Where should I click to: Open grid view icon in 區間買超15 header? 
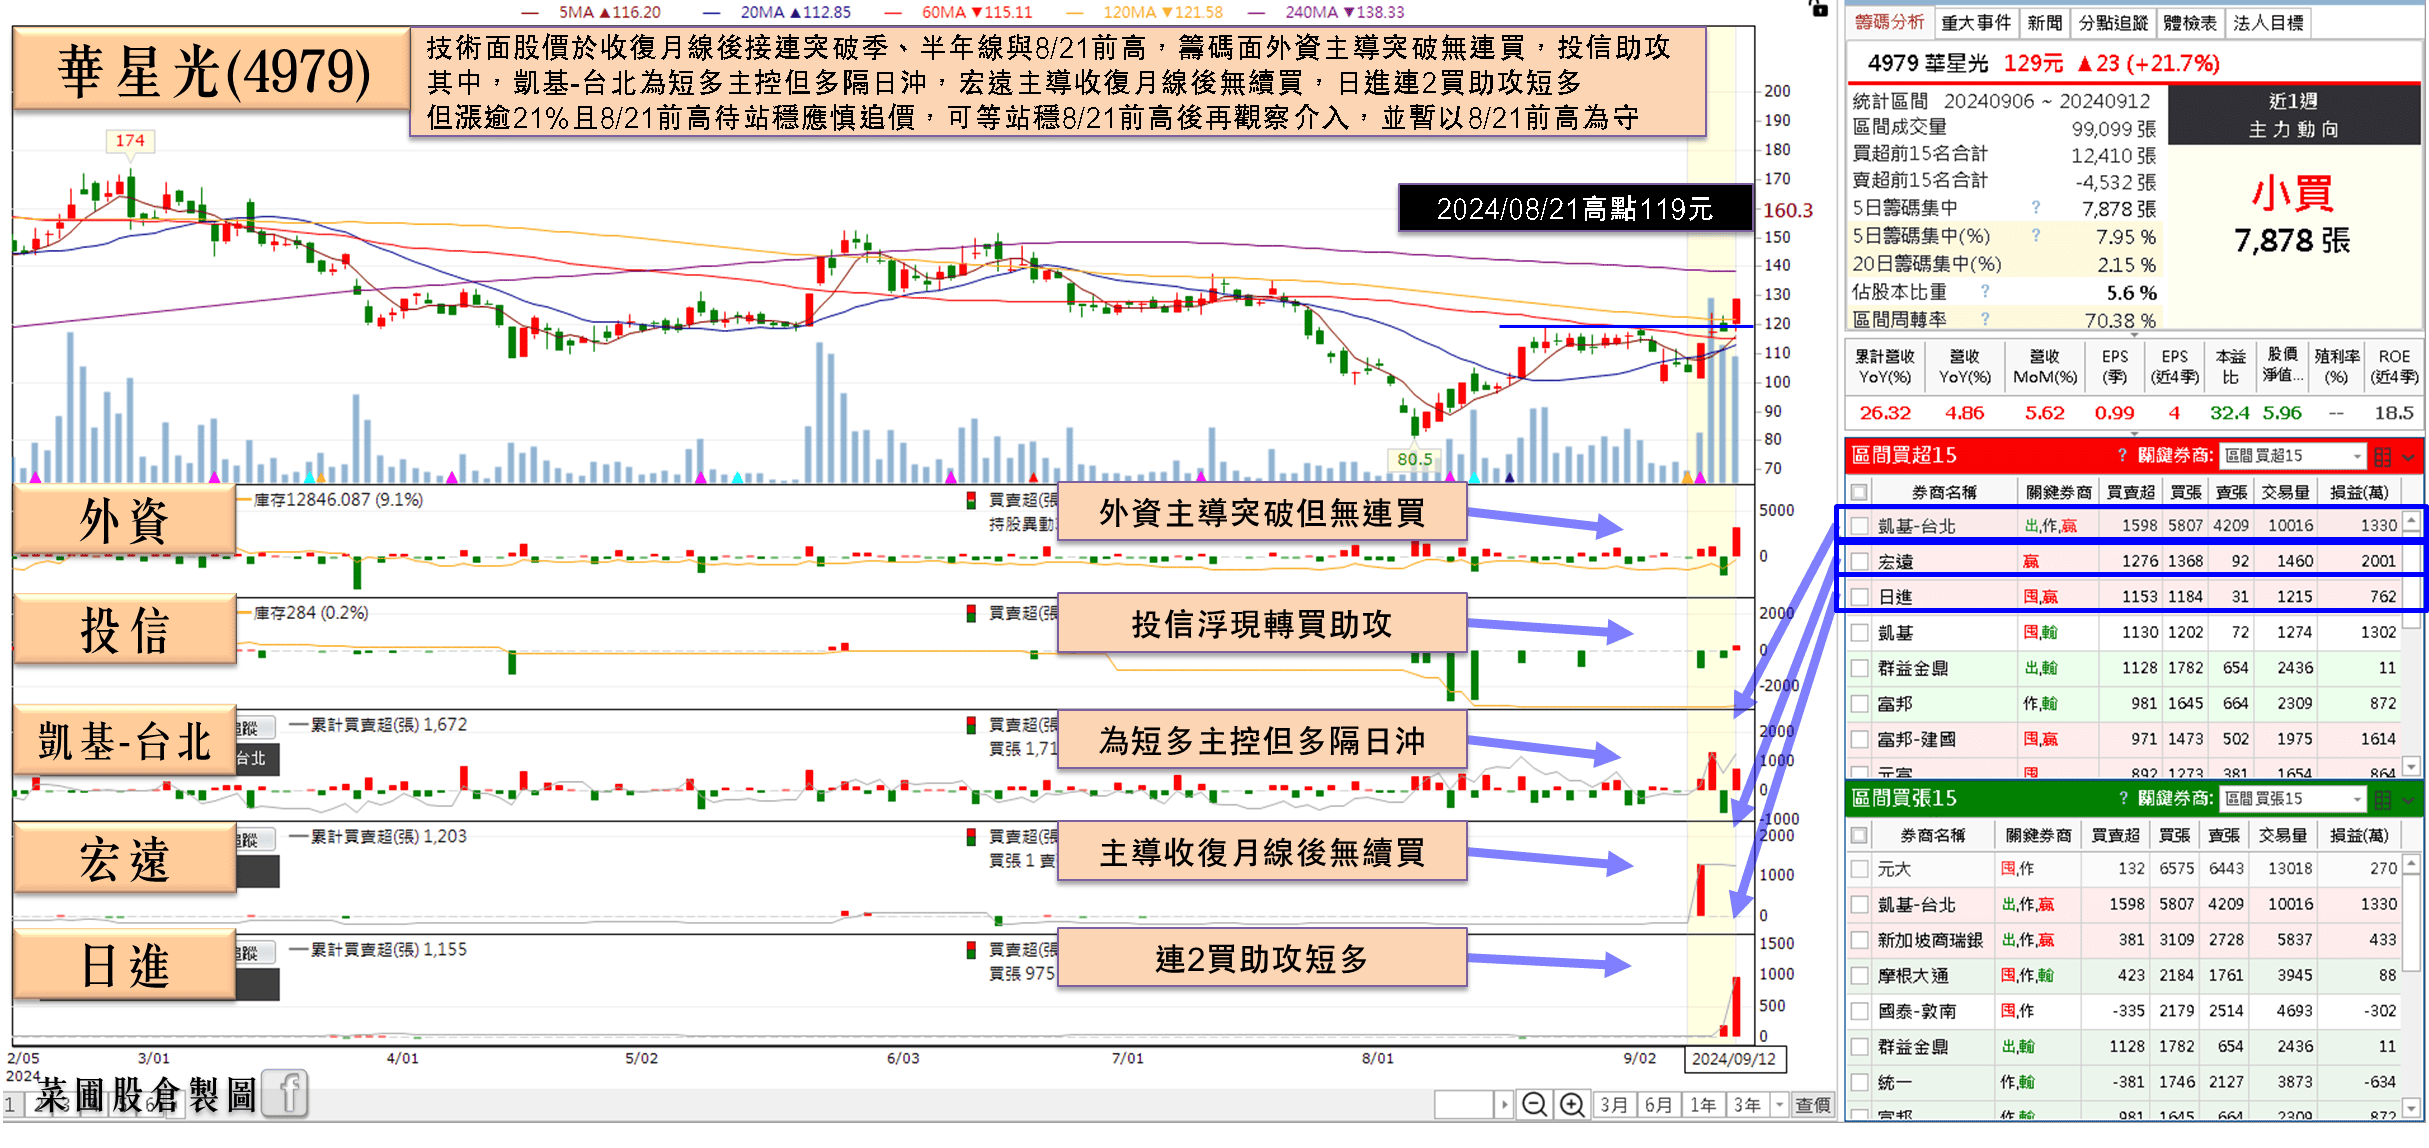2383,456
